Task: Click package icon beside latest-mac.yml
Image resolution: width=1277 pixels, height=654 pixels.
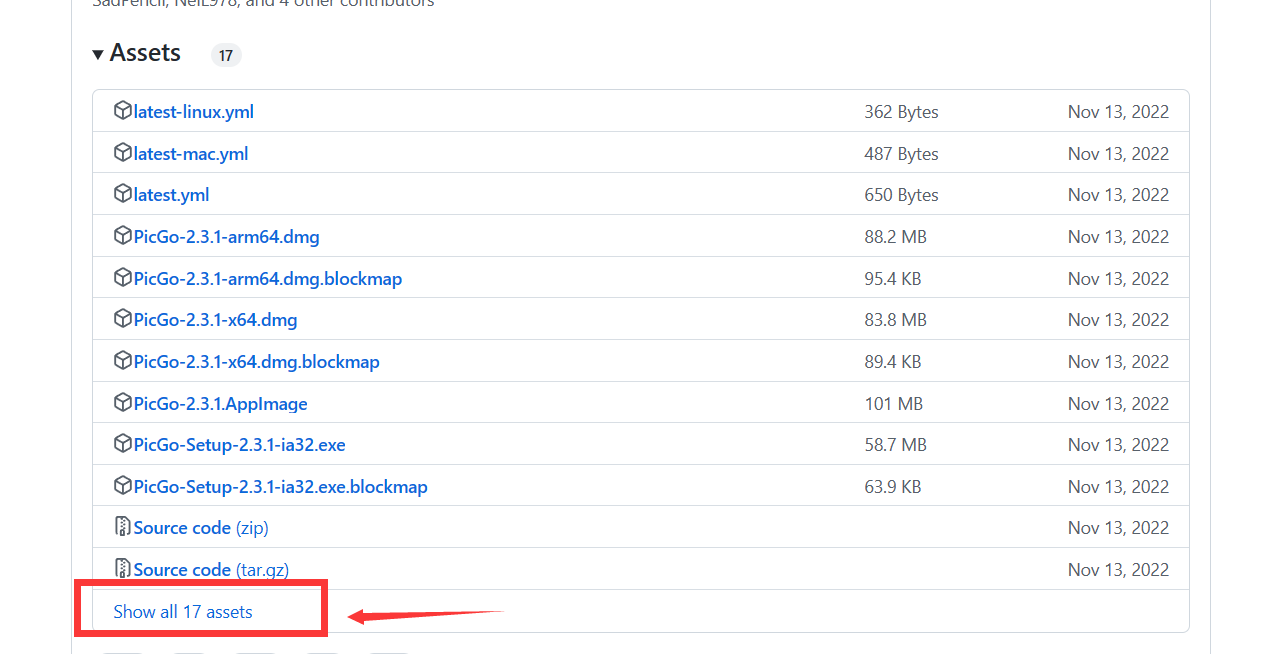Action: coord(123,153)
